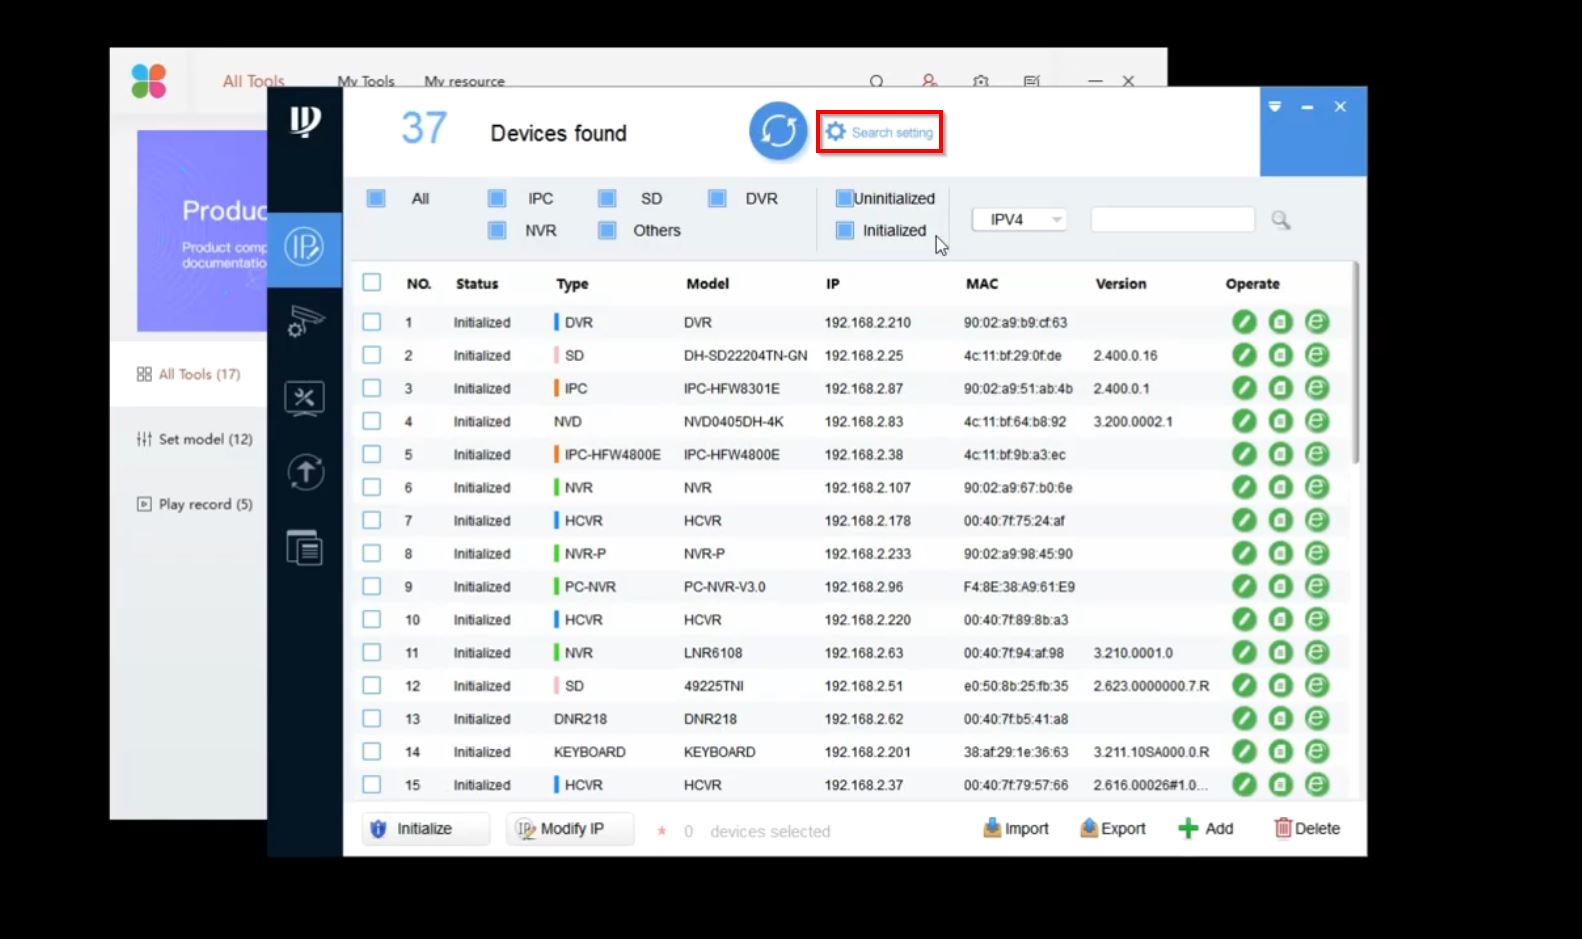Toggle the Uninitialized filter checkbox
This screenshot has width=1582, height=939.
pos(844,198)
